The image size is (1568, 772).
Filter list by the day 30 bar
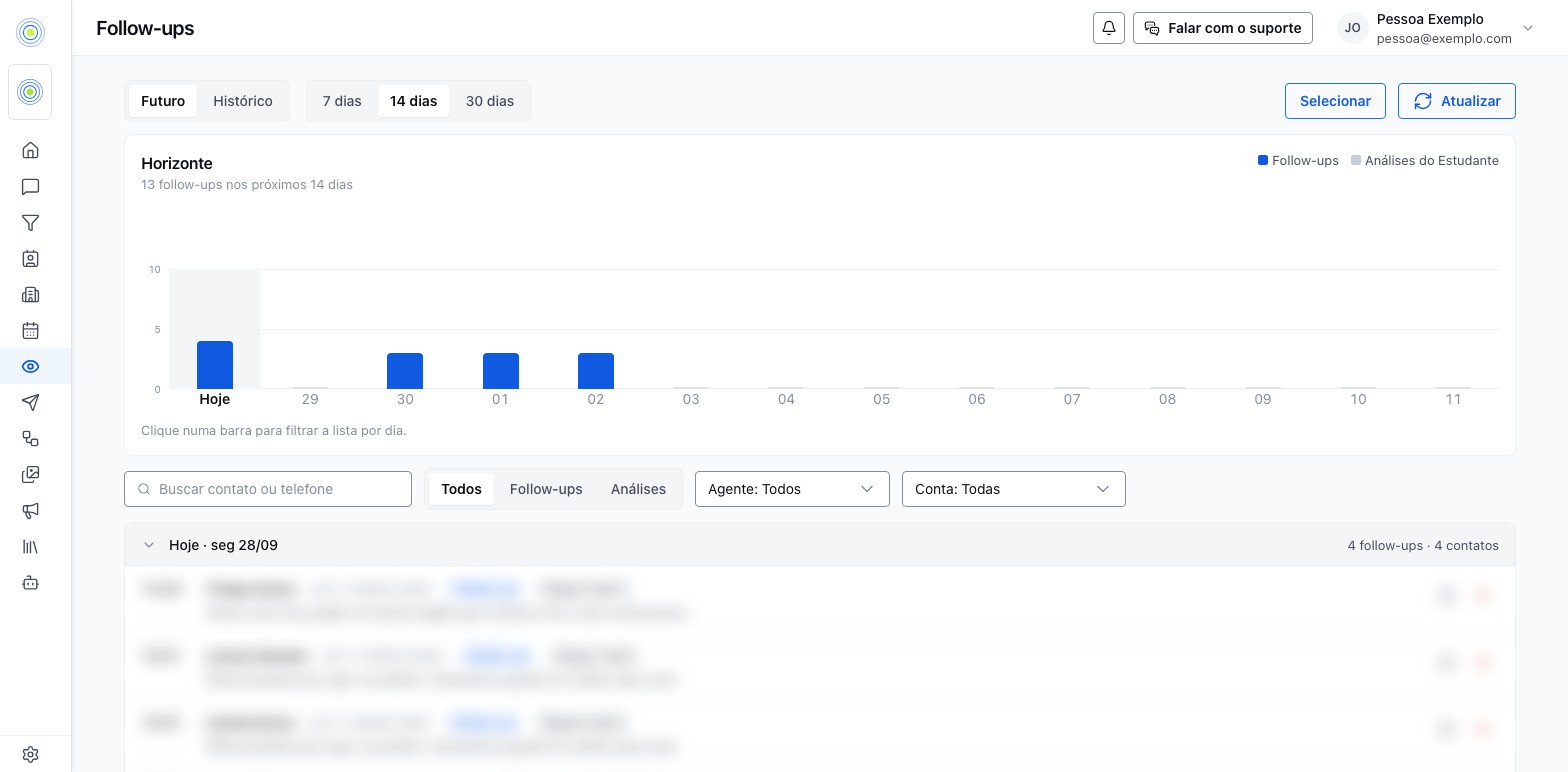tap(405, 371)
